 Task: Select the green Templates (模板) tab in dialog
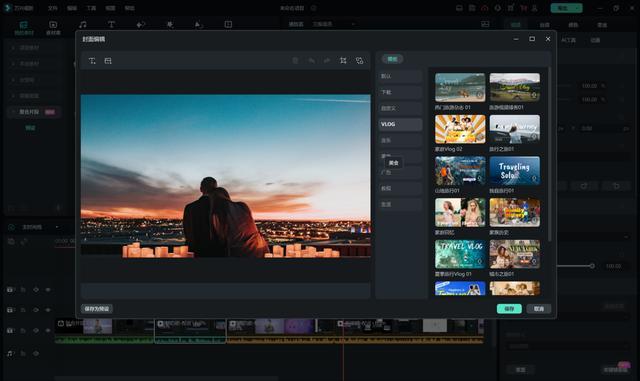(392, 59)
